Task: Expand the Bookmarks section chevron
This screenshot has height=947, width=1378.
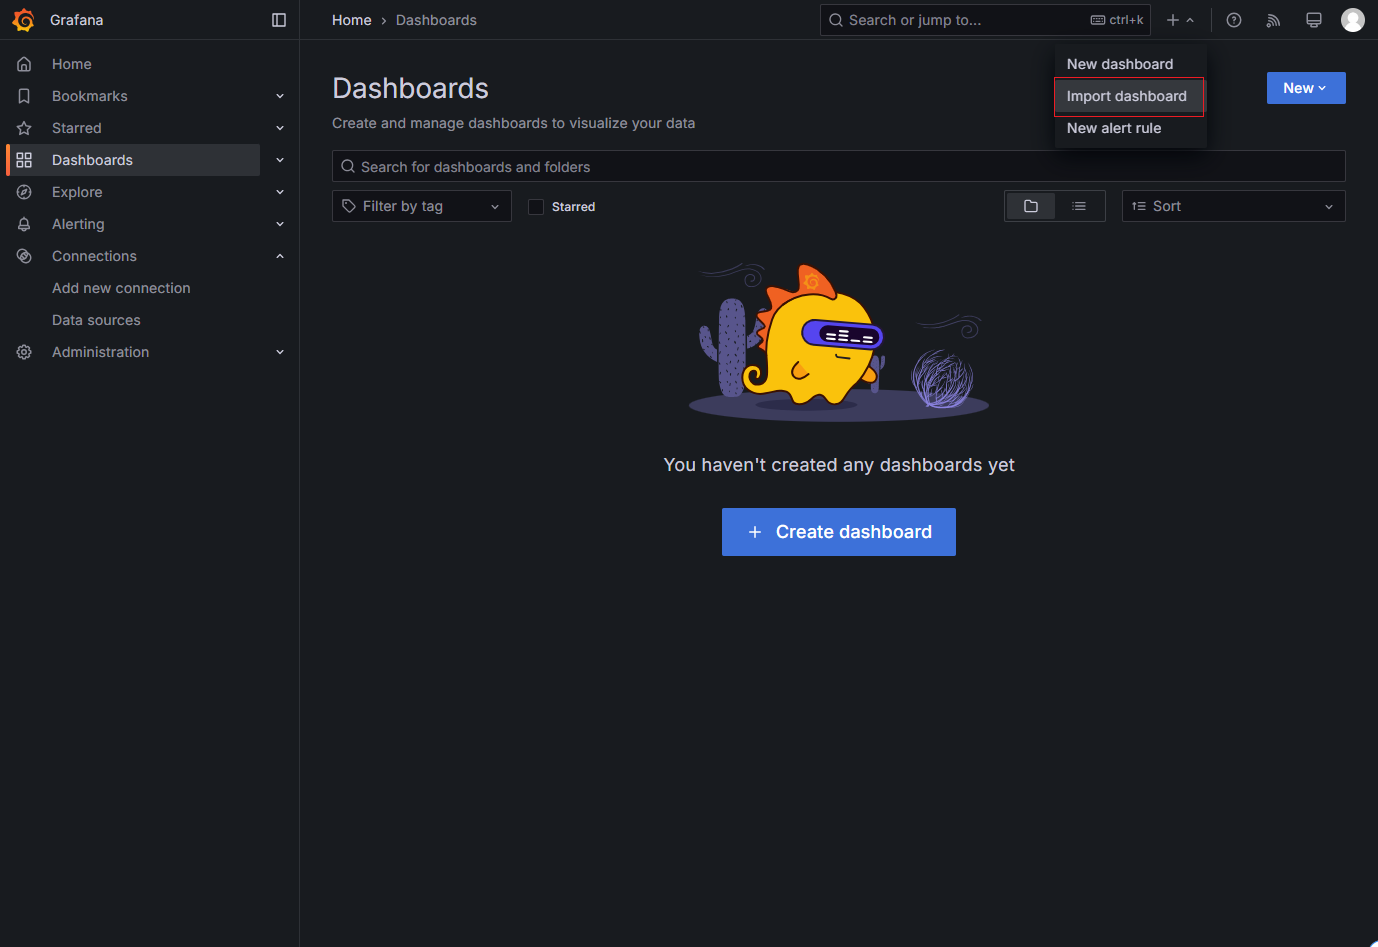Action: (280, 96)
